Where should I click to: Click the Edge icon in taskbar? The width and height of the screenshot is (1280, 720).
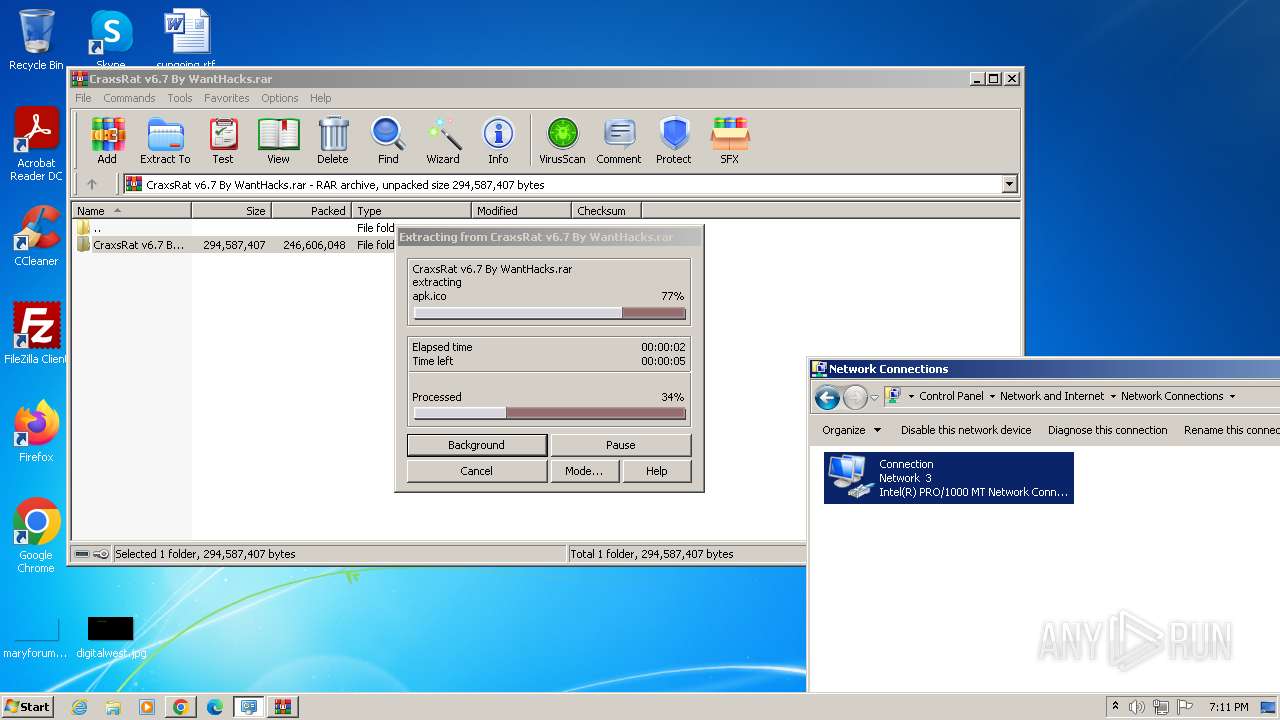[x=214, y=707]
